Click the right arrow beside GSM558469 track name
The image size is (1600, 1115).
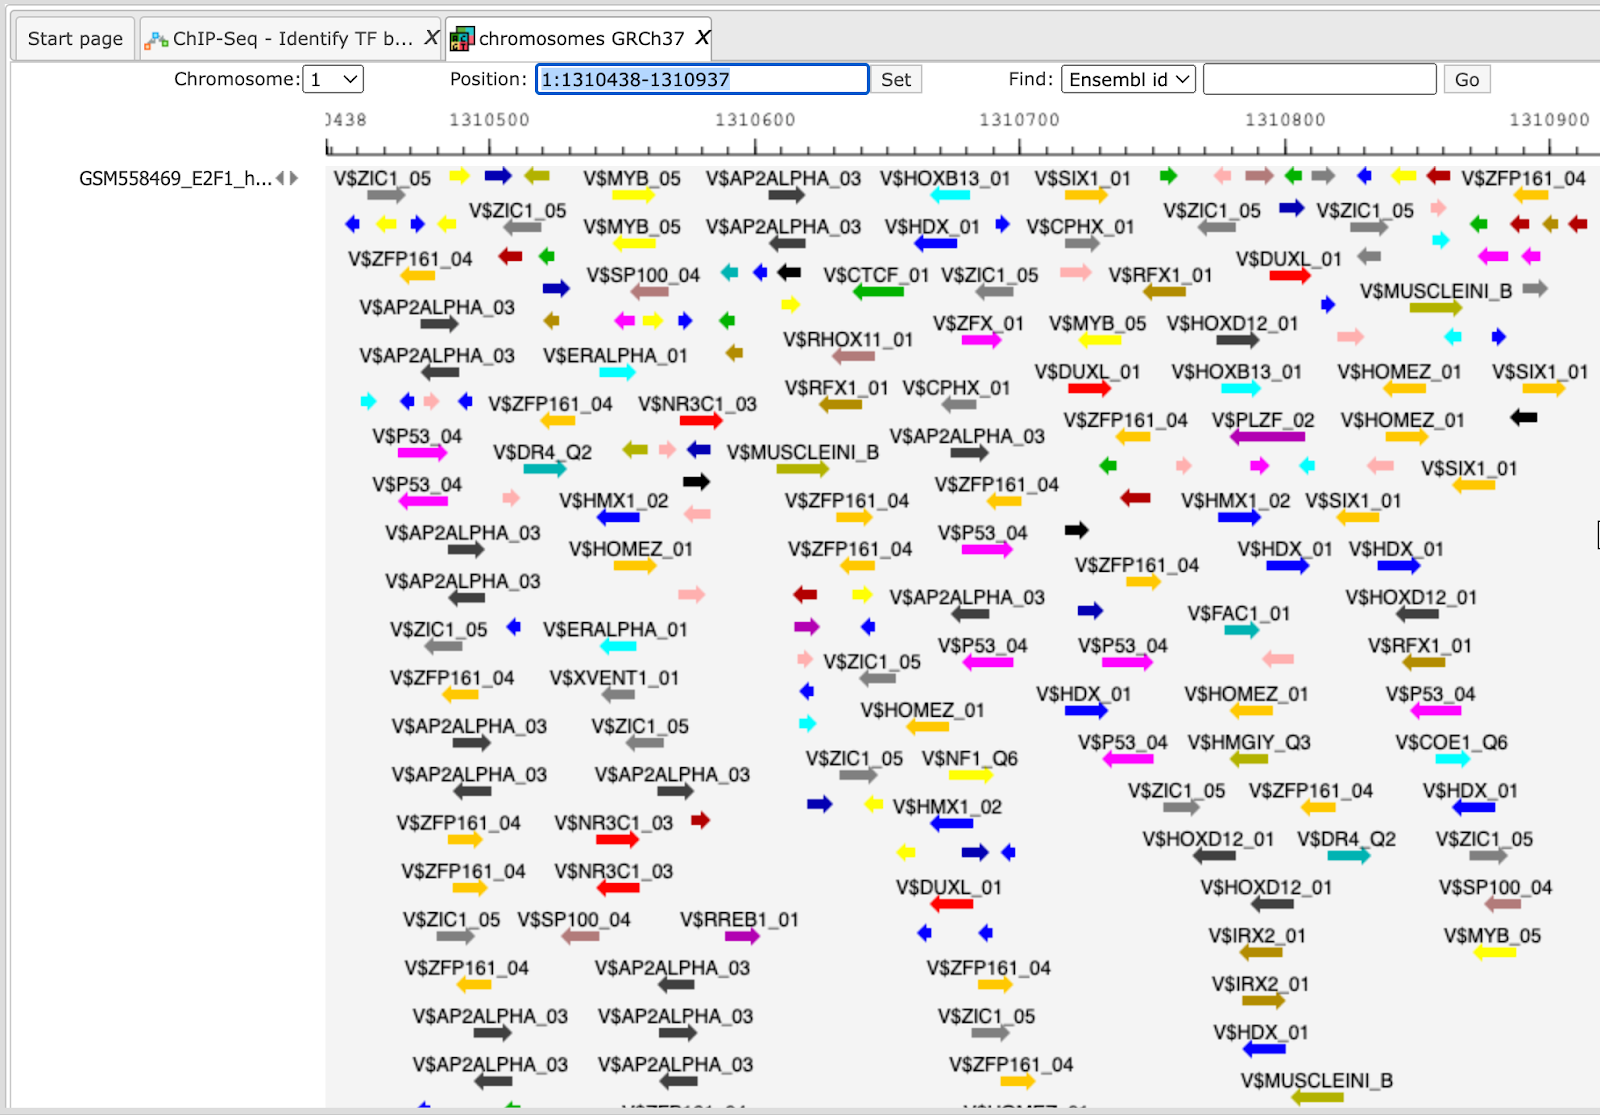[294, 178]
